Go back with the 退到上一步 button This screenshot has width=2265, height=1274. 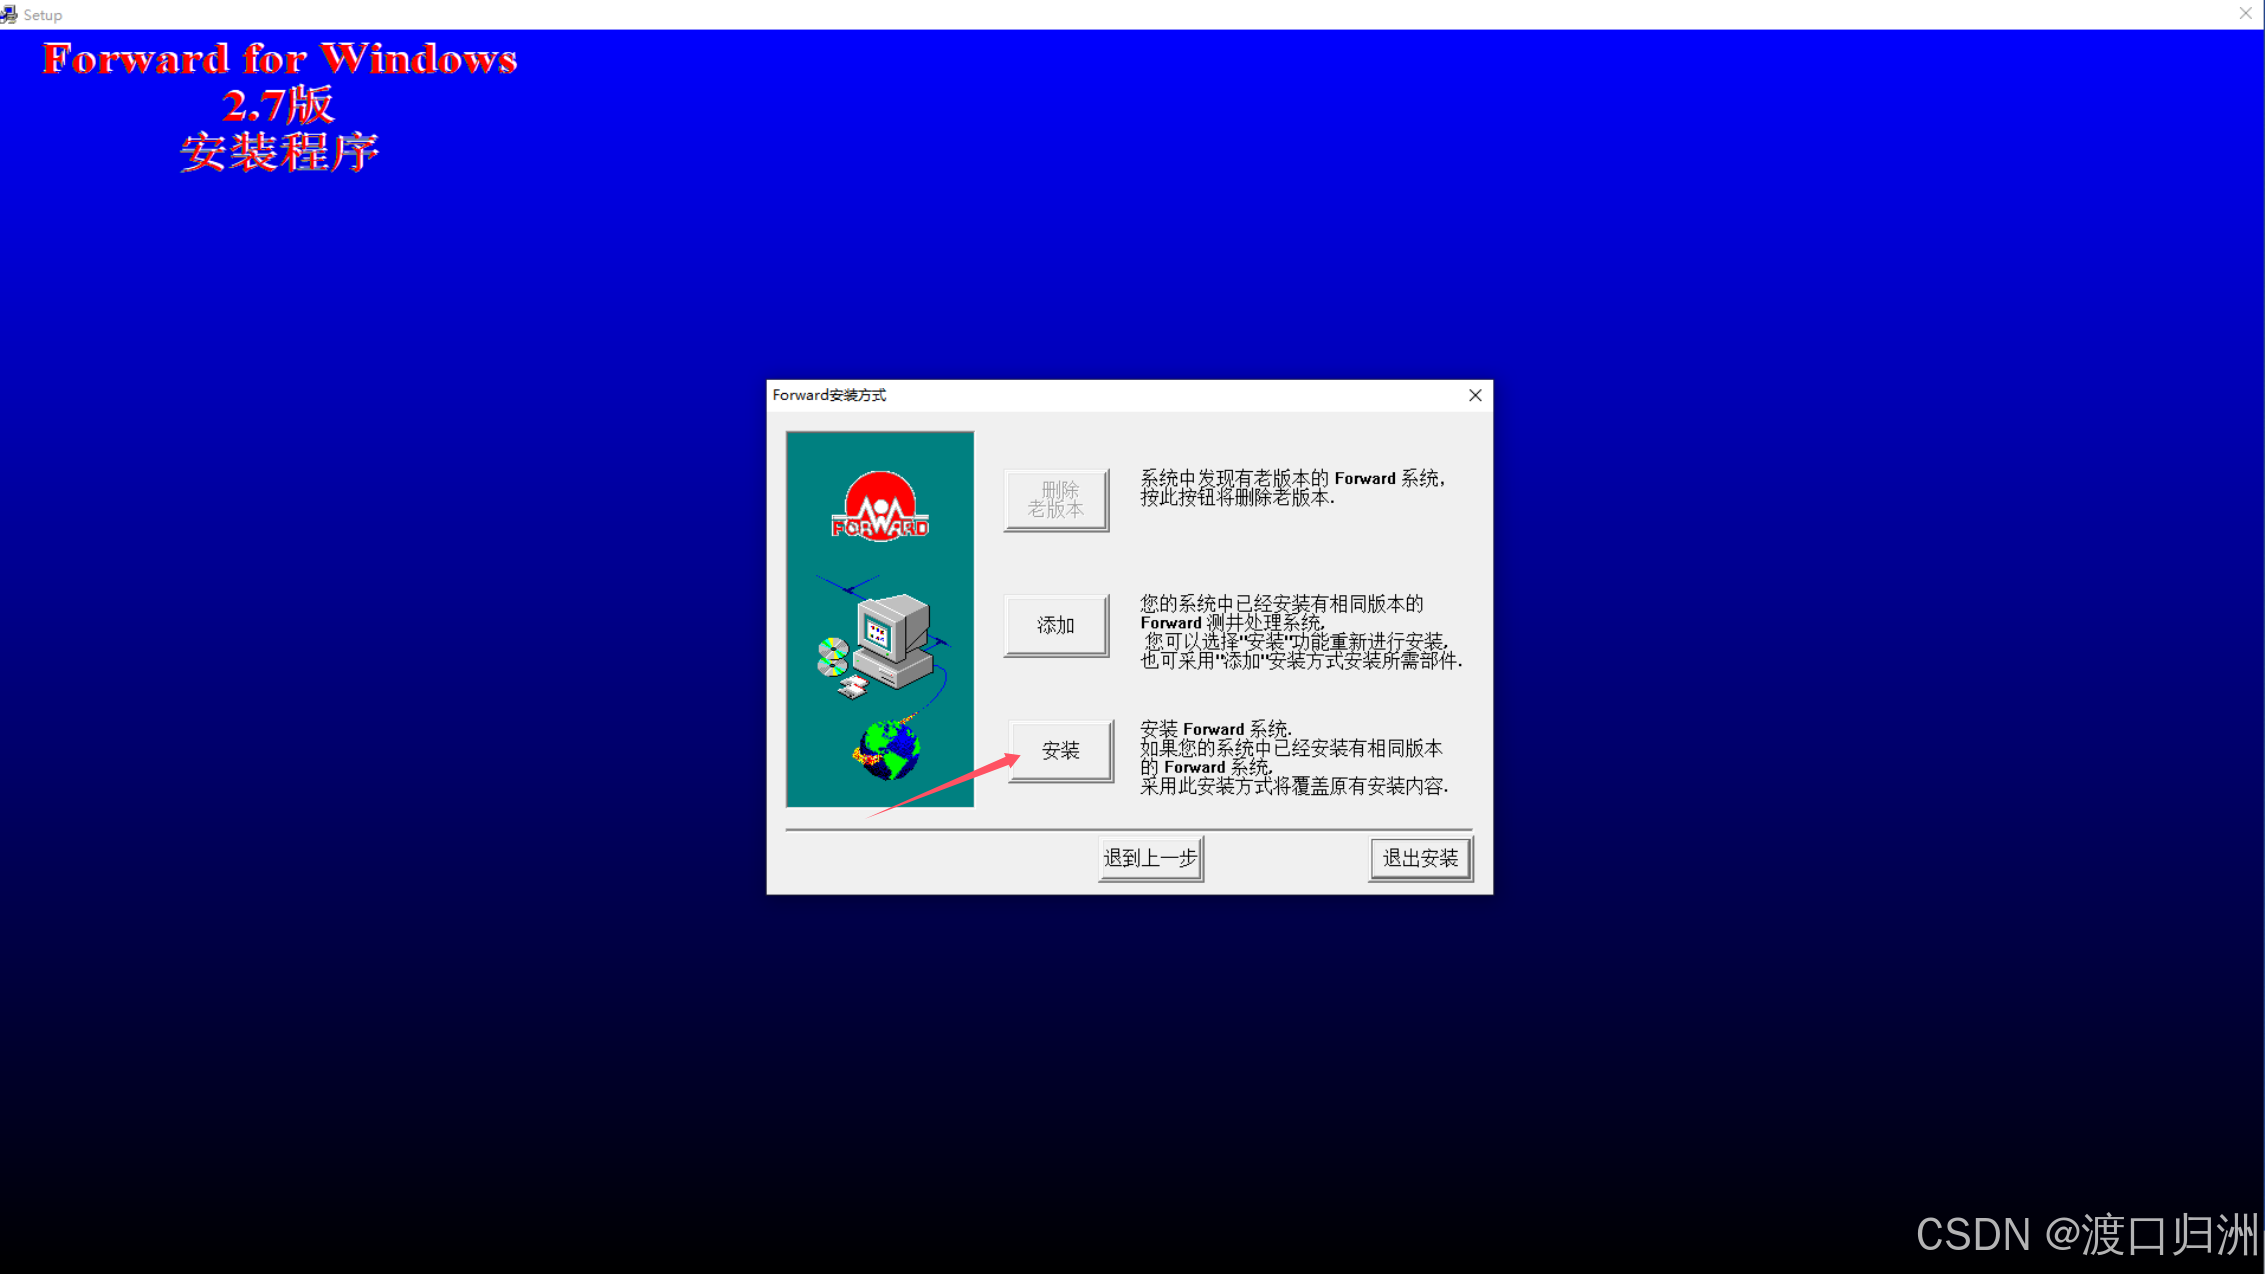(1150, 858)
